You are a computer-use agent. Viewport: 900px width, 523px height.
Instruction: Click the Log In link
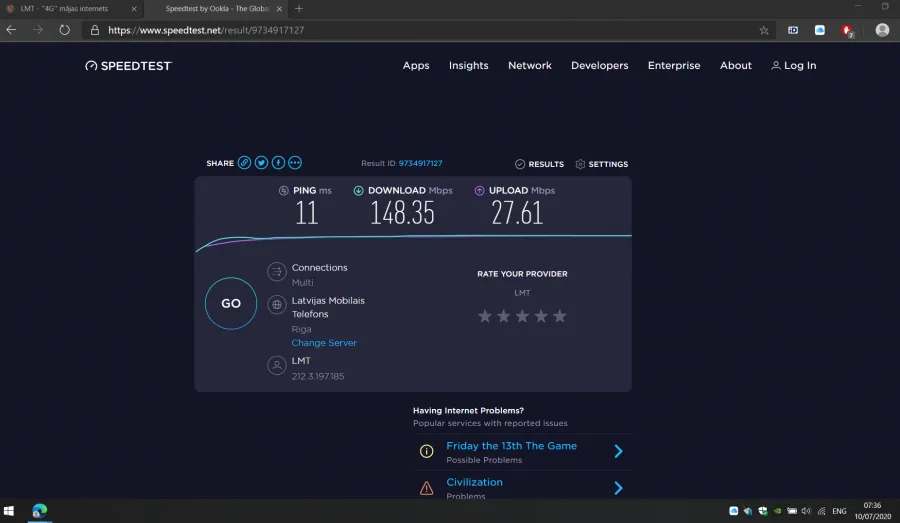800,65
